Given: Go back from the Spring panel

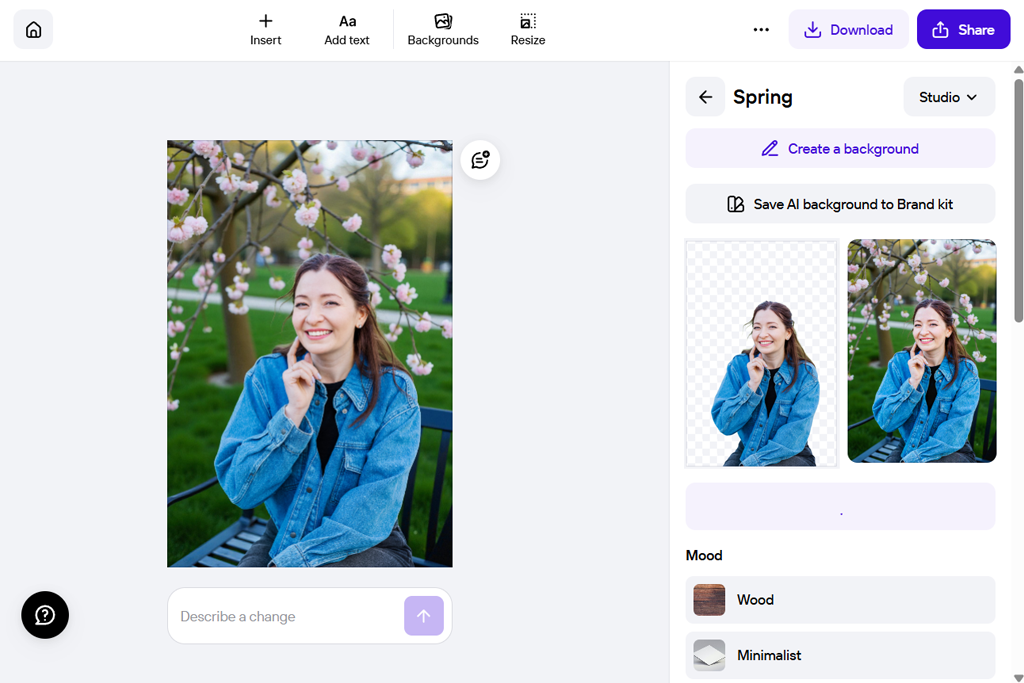Looking at the screenshot, I should click(x=705, y=97).
